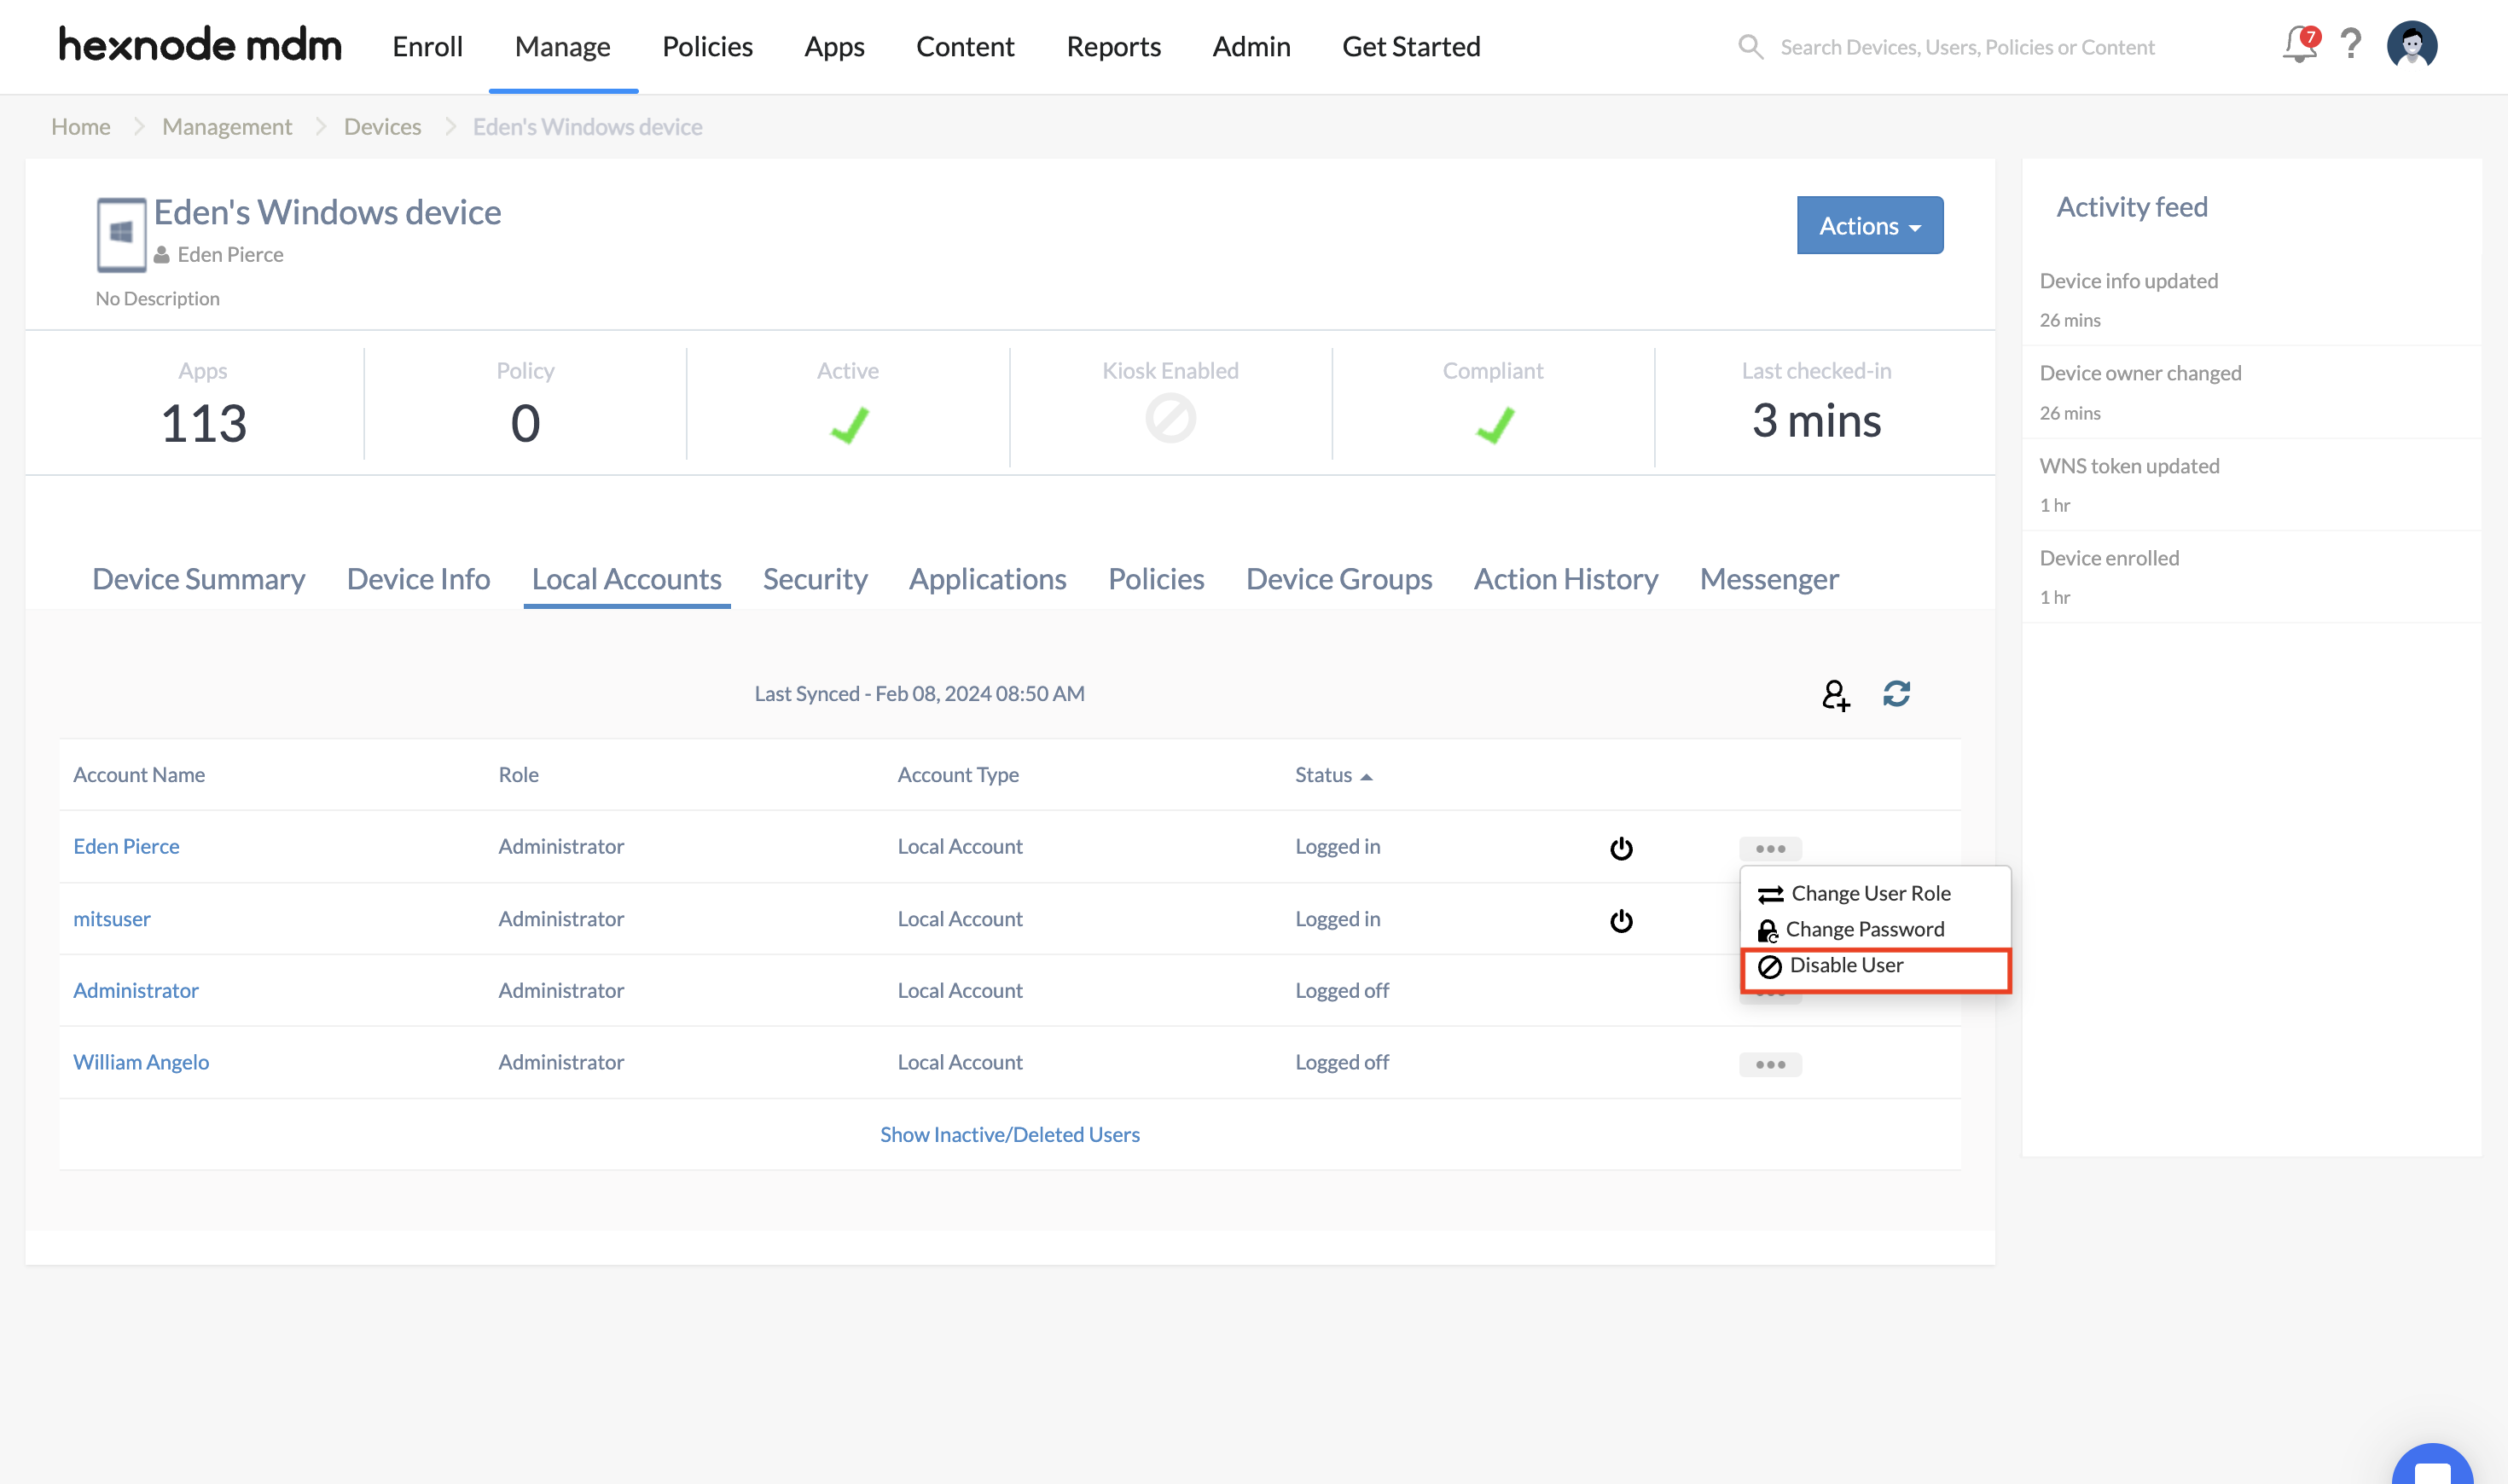This screenshot has height=1484, width=2508.
Task: Open the Content navigation menu
Action: pos(965,46)
